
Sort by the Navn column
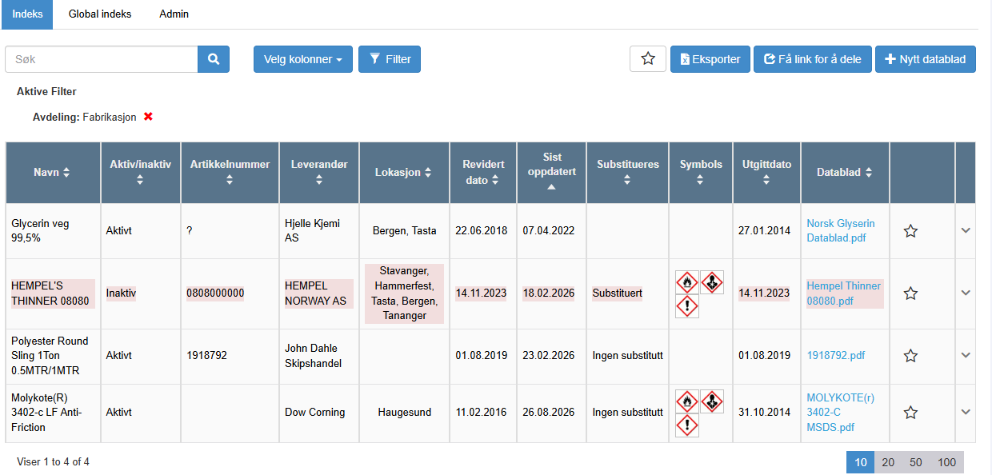coord(53,172)
